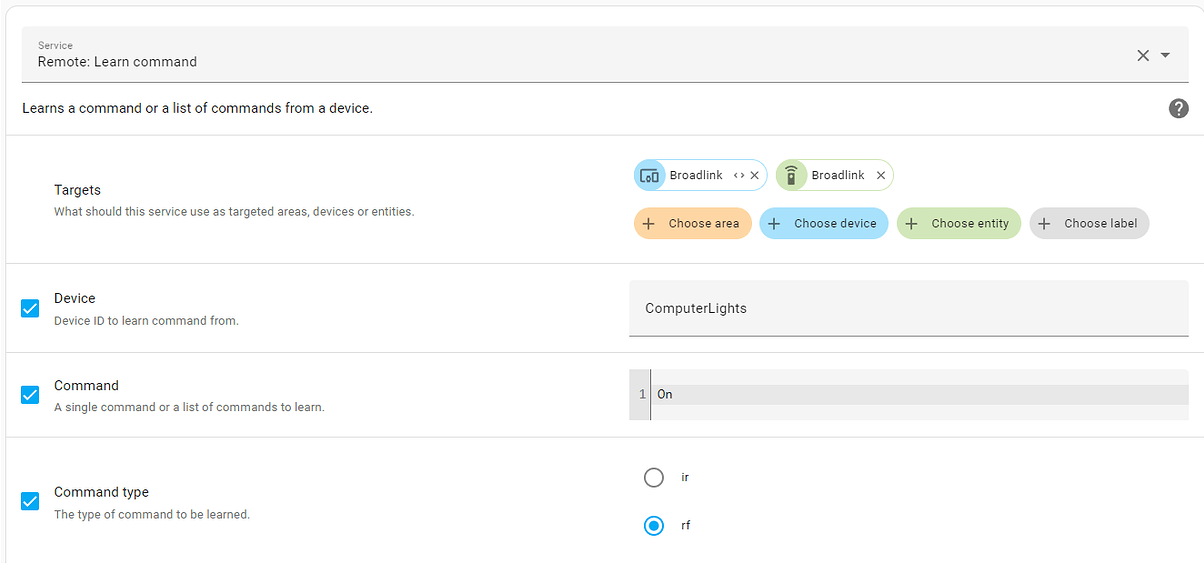Image resolution: width=1204 pixels, height=574 pixels.
Task: Disable the Command field checkbox
Action: (x=30, y=395)
